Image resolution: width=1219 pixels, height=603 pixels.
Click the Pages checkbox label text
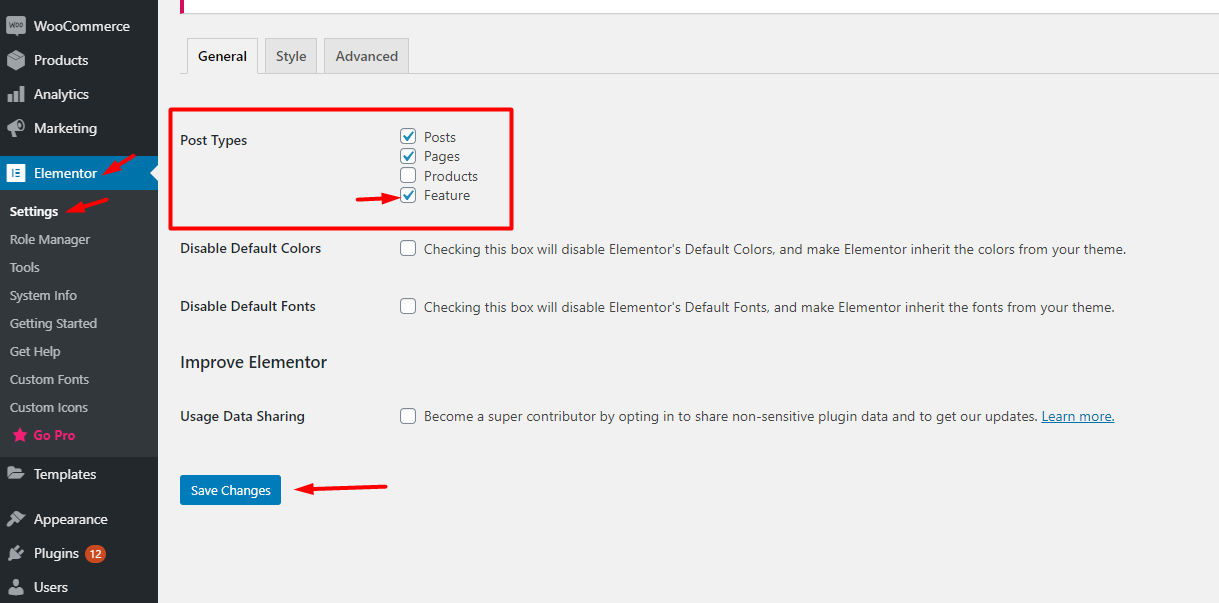pyautogui.click(x=442, y=156)
